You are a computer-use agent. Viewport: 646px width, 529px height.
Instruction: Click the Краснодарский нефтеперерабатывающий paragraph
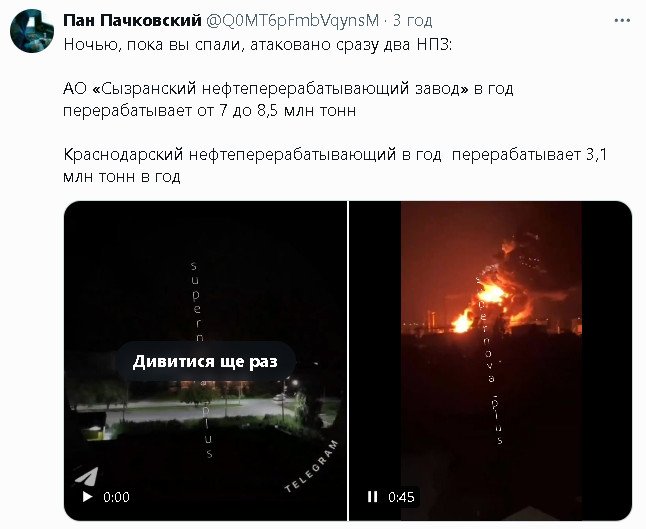tap(335, 165)
